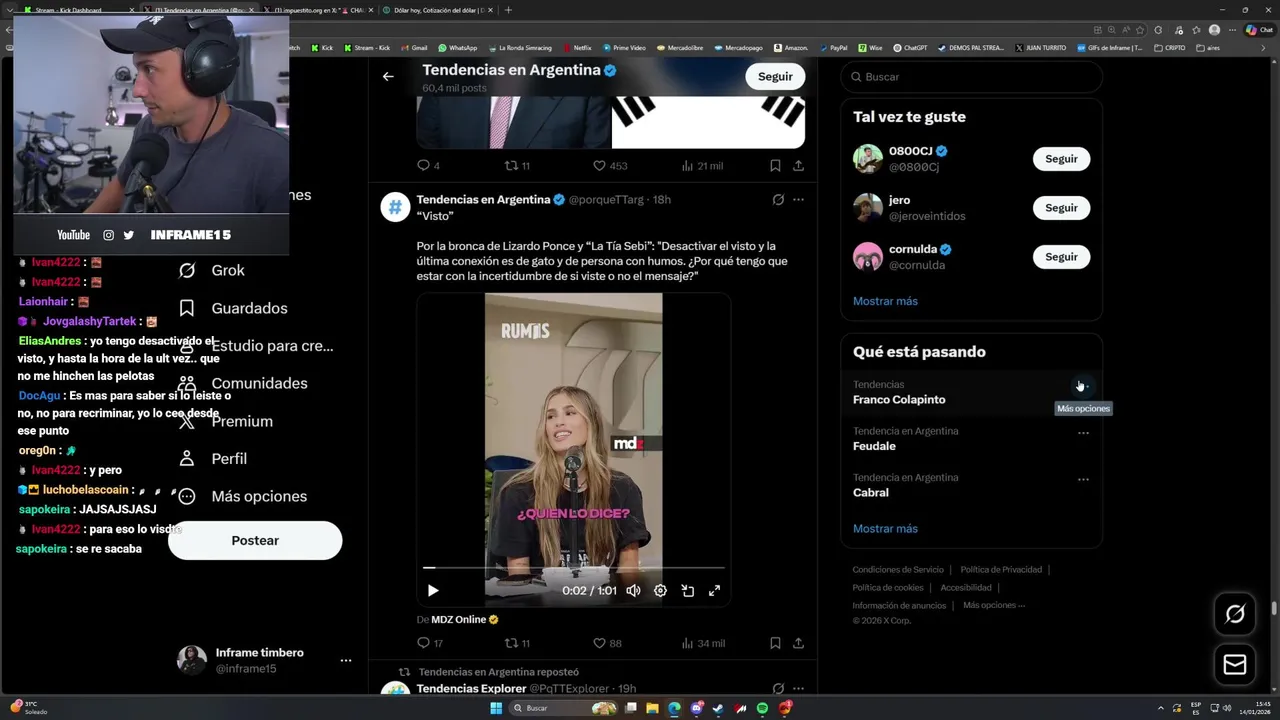Open the MDZ Online source link
Image resolution: width=1280 pixels, height=720 pixels.
458,620
